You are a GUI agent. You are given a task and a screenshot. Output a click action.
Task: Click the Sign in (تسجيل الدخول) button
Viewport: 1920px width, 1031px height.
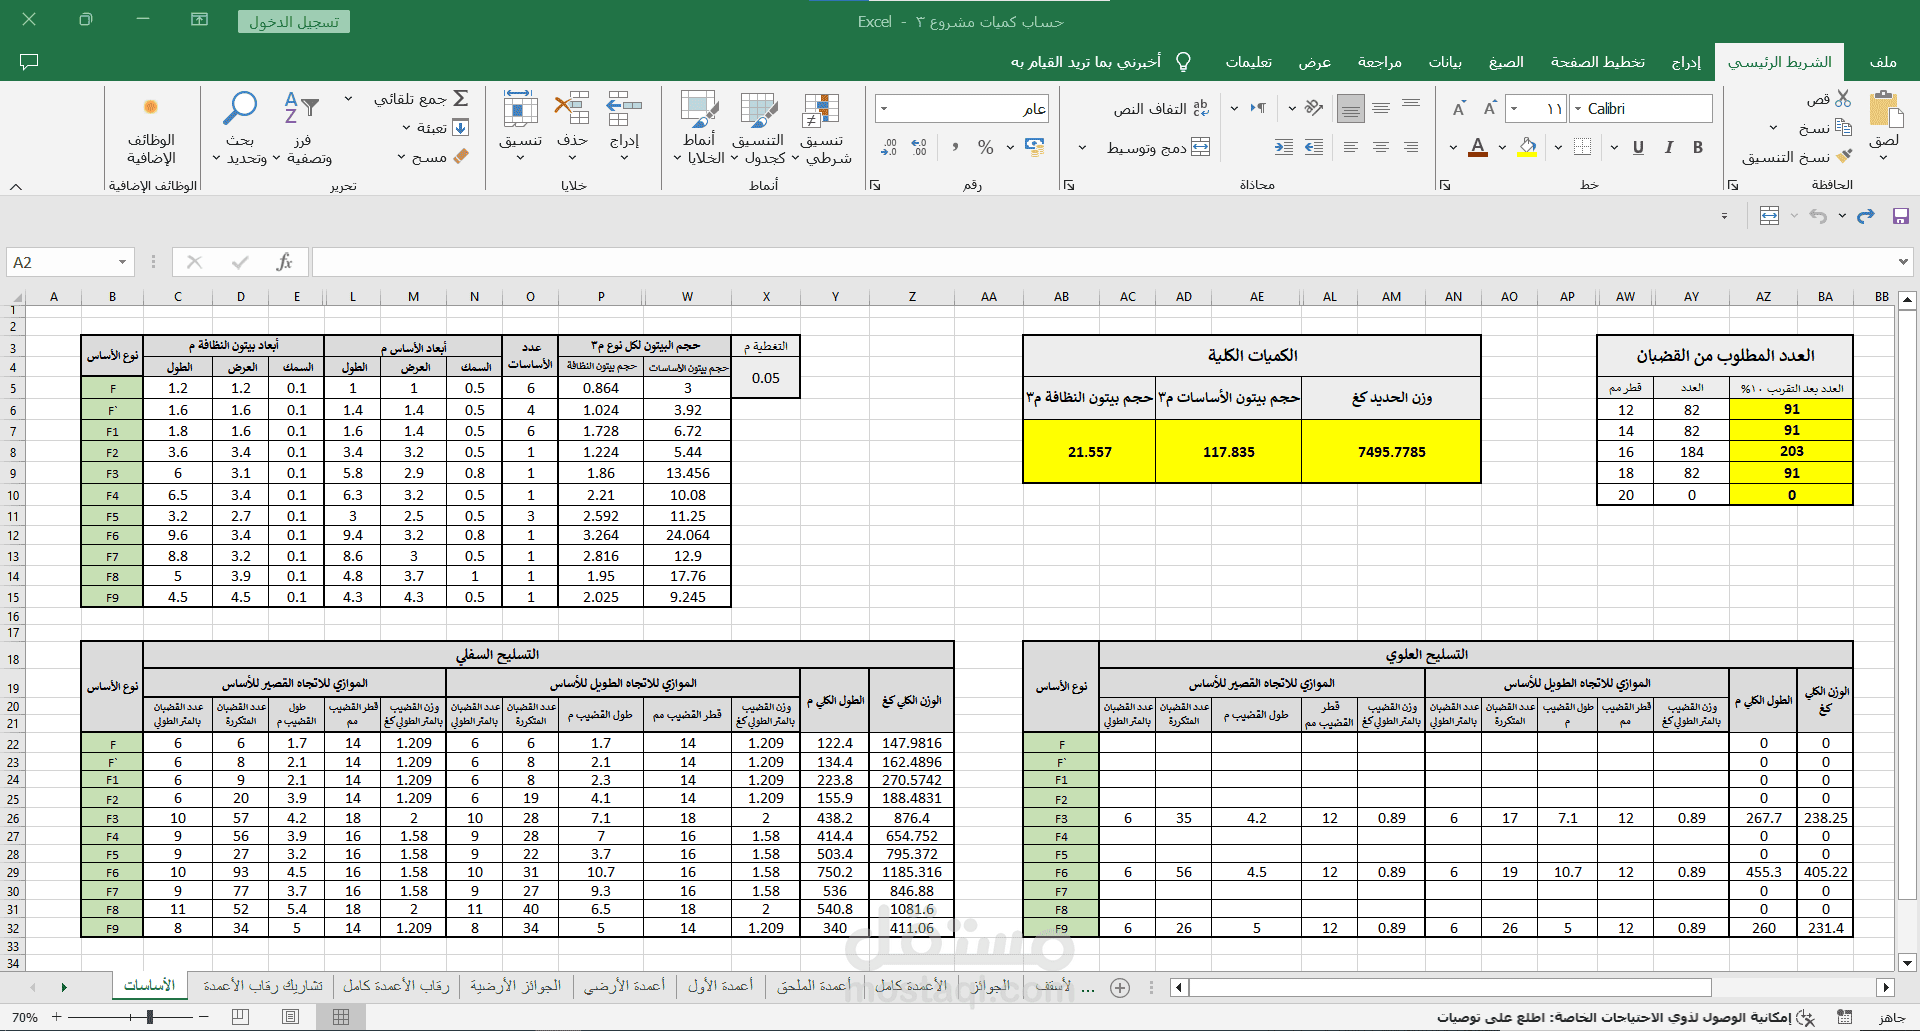(294, 21)
